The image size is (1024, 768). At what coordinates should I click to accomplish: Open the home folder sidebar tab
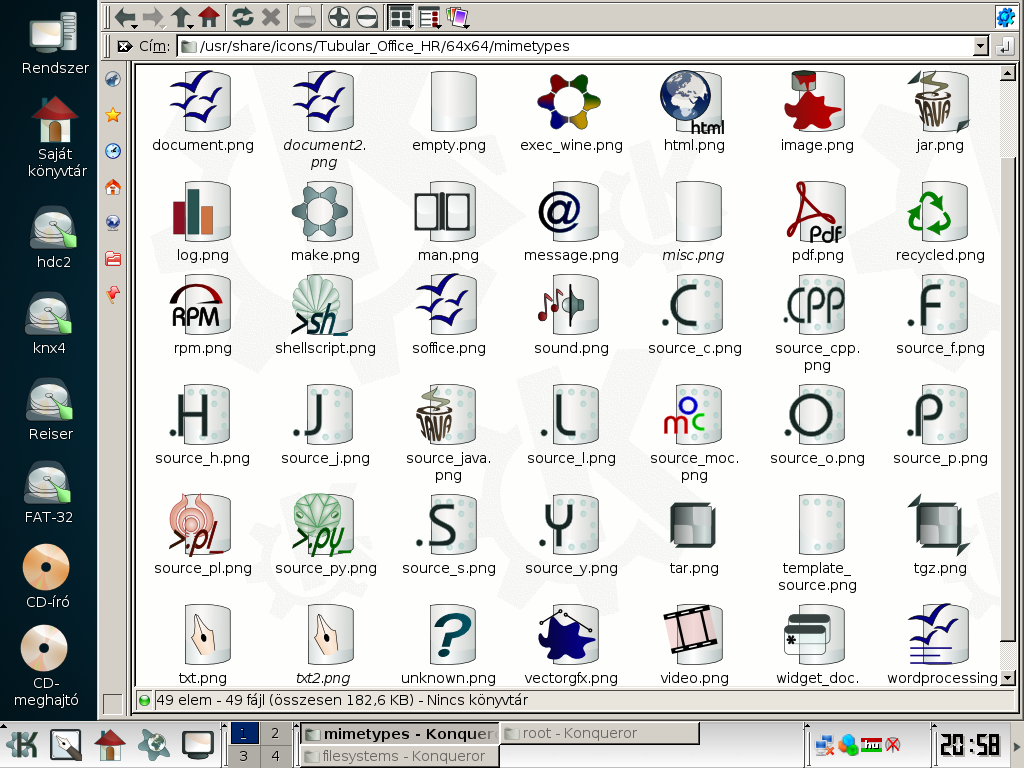click(113, 187)
